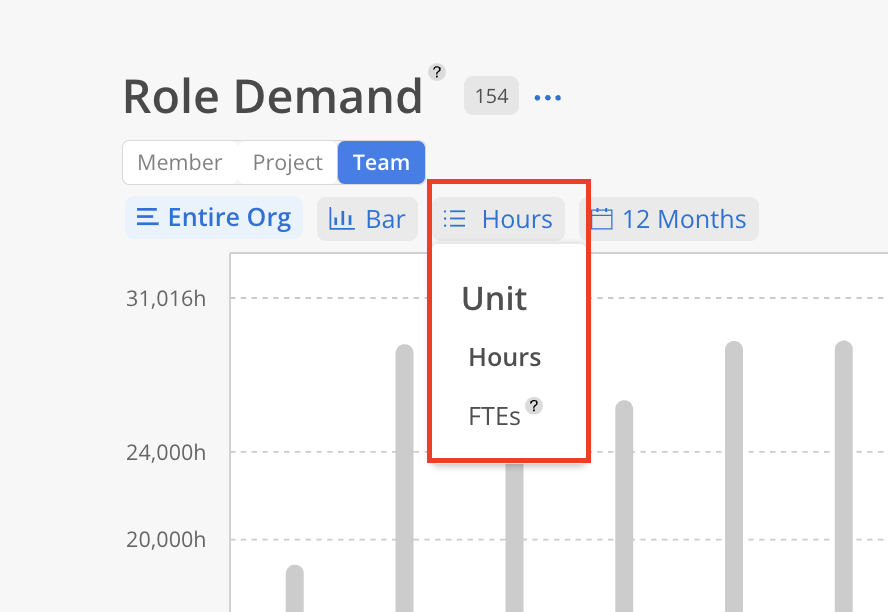Image resolution: width=888 pixels, height=612 pixels.
Task: Open the three-dot more options menu
Action: (548, 98)
